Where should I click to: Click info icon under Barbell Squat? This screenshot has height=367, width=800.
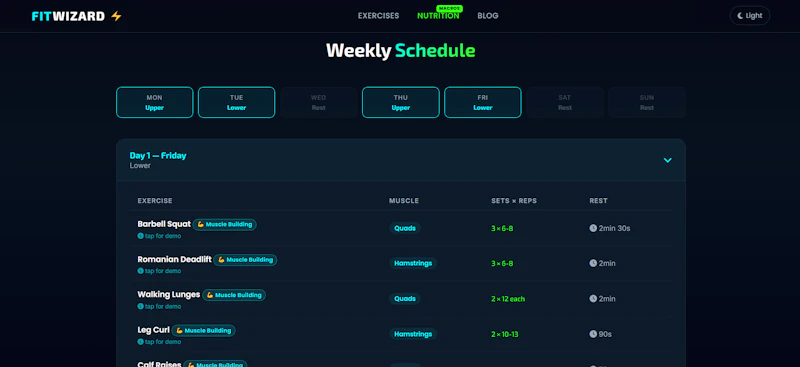click(140, 236)
